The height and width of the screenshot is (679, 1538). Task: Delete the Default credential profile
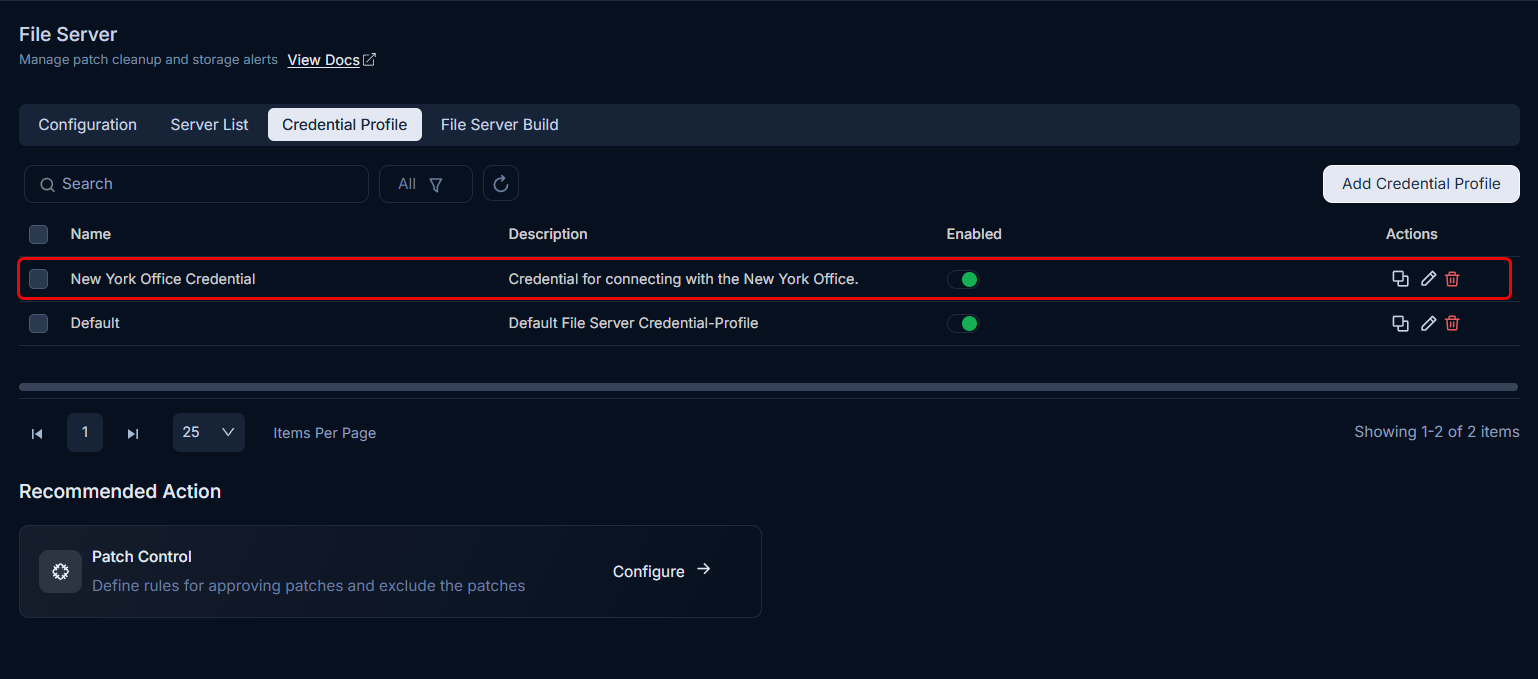coord(1452,323)
